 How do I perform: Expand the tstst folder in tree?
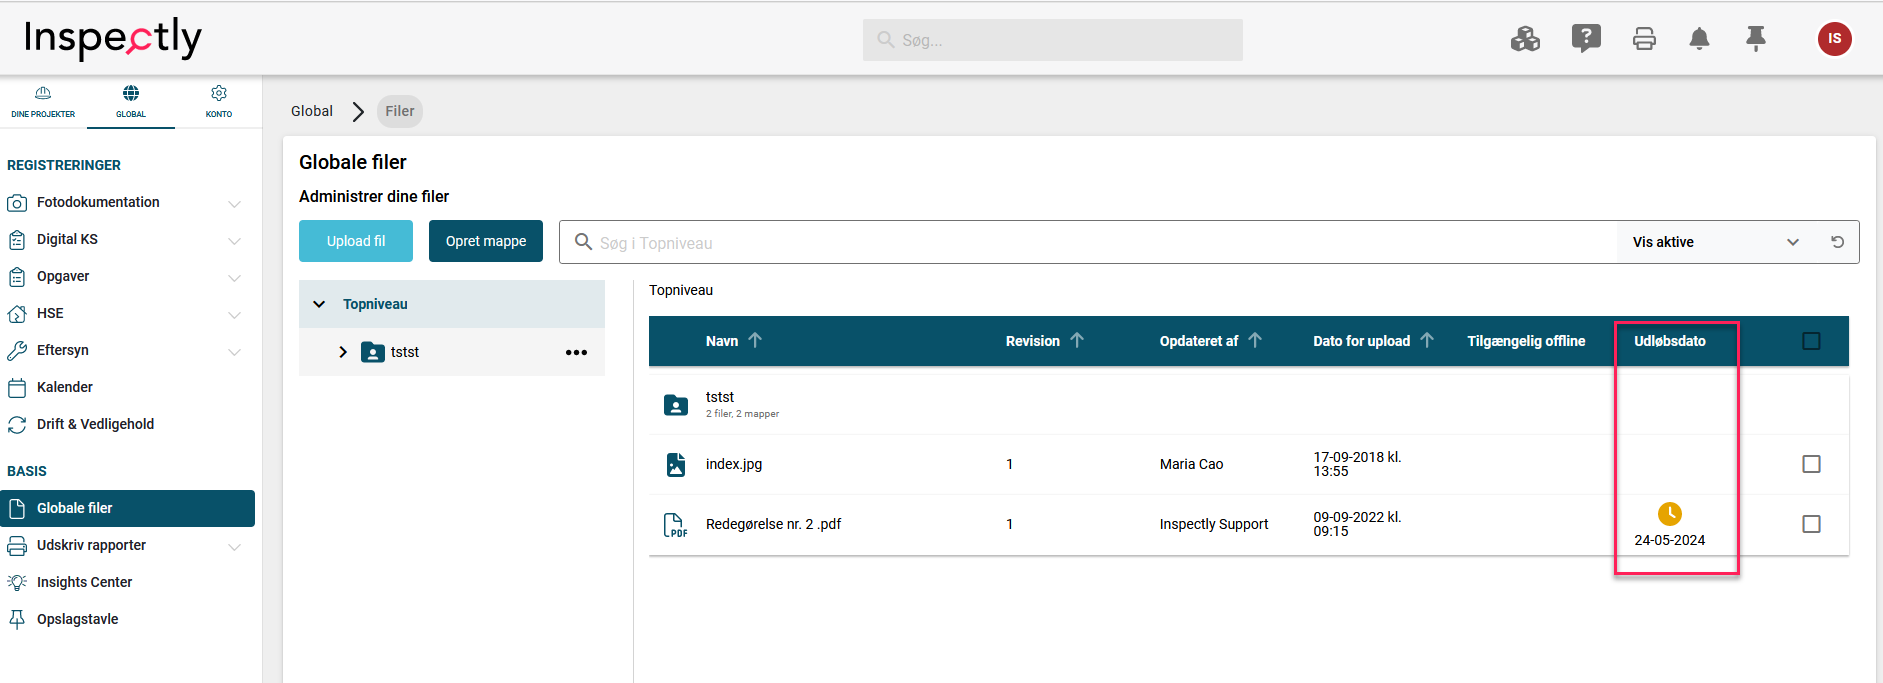coord(343,352)
